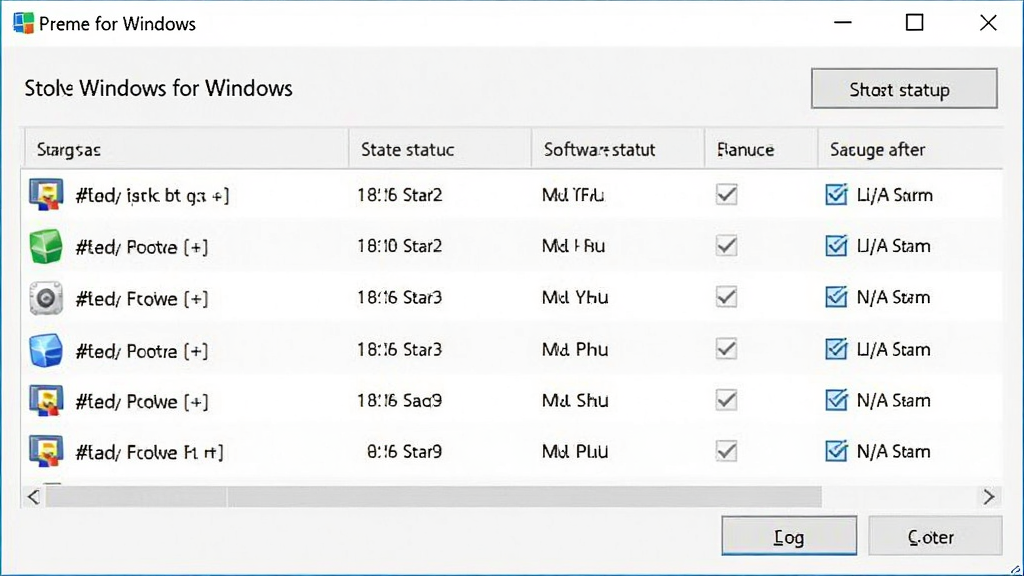Uncheck Sauge after box in the Md Yhu row
Screen dimensions: 1024x576
point(836,297)
